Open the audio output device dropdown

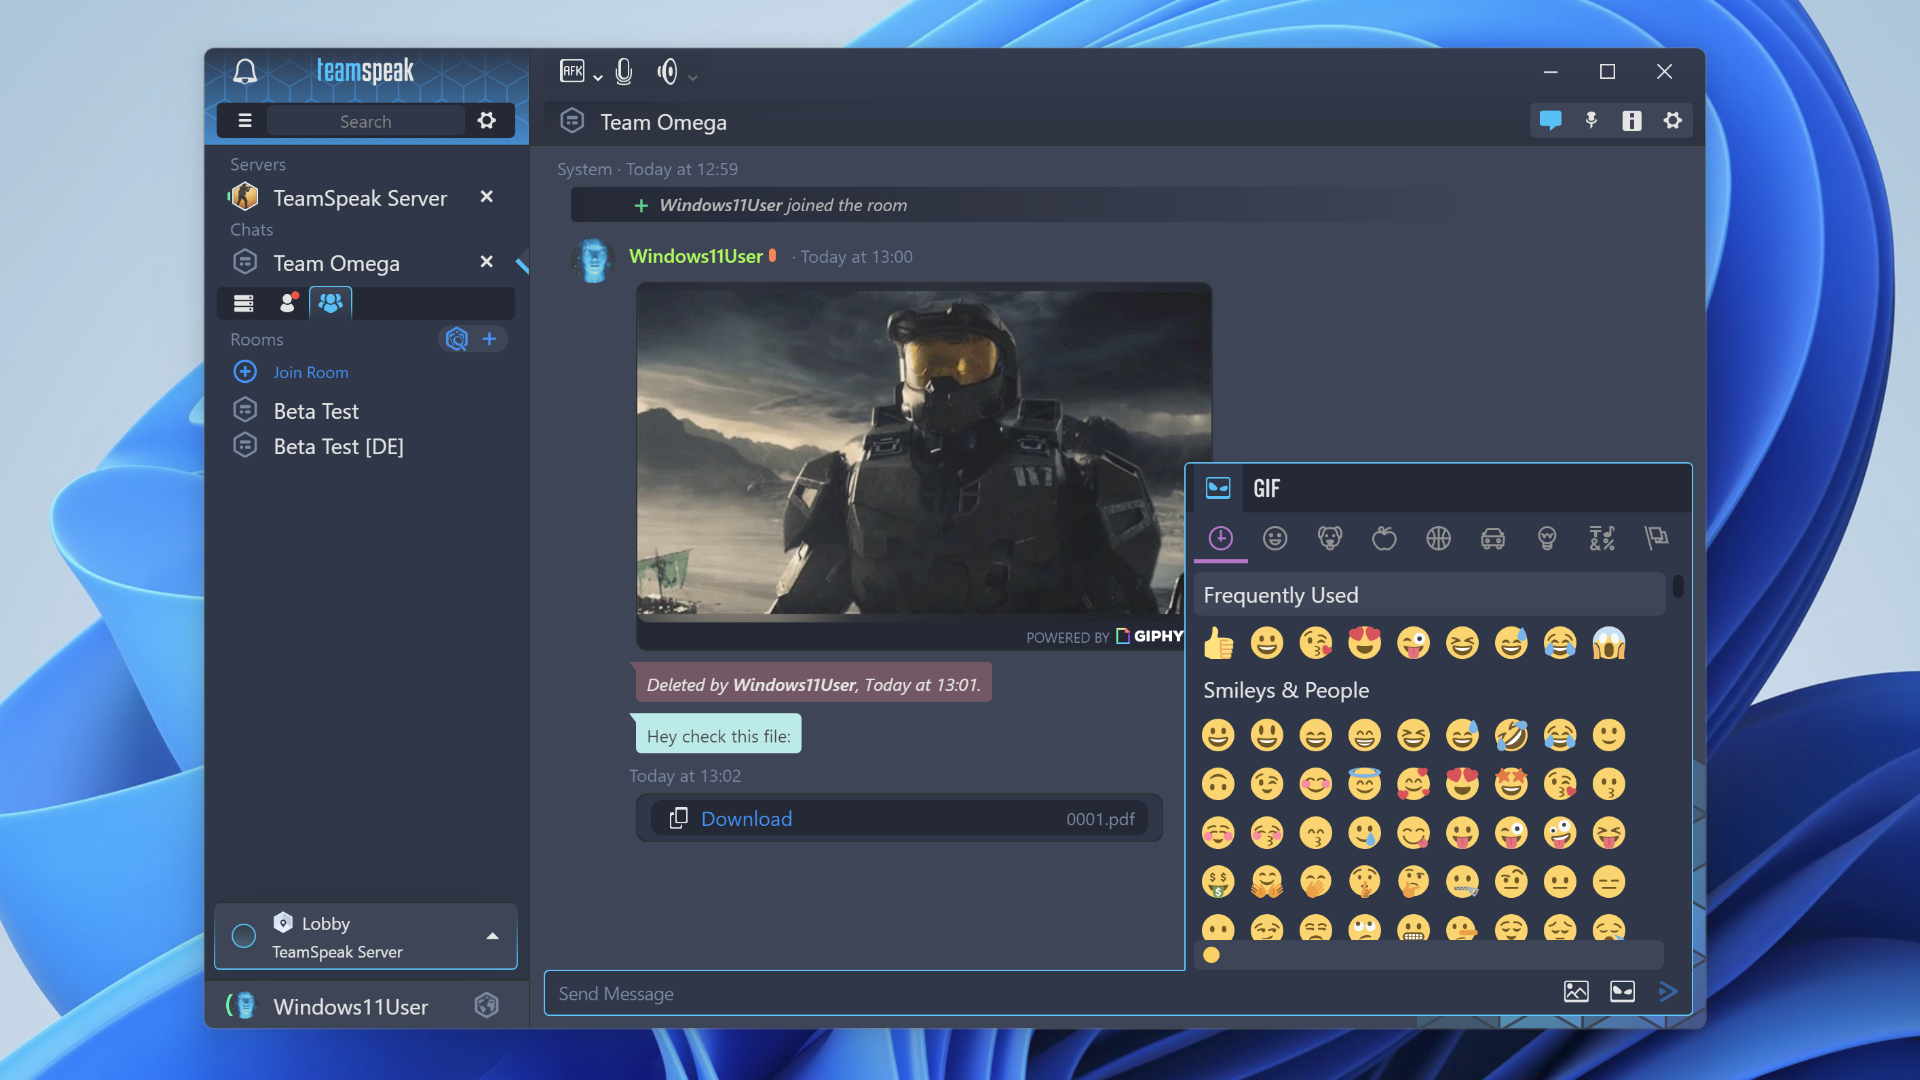(692, 75)
